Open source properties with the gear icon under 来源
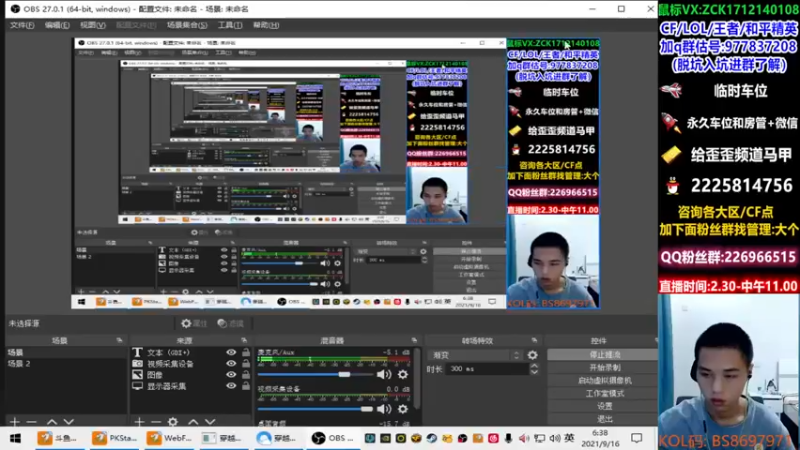 tap(173, 421)
